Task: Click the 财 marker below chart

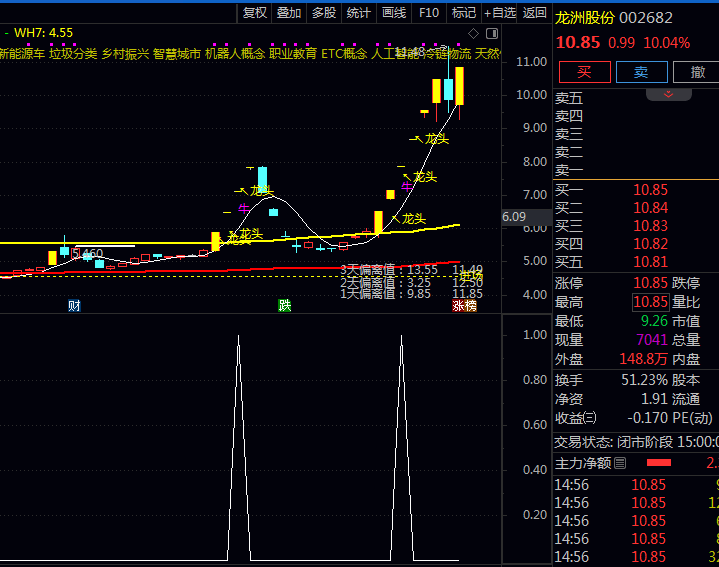Action: (74, 306)
